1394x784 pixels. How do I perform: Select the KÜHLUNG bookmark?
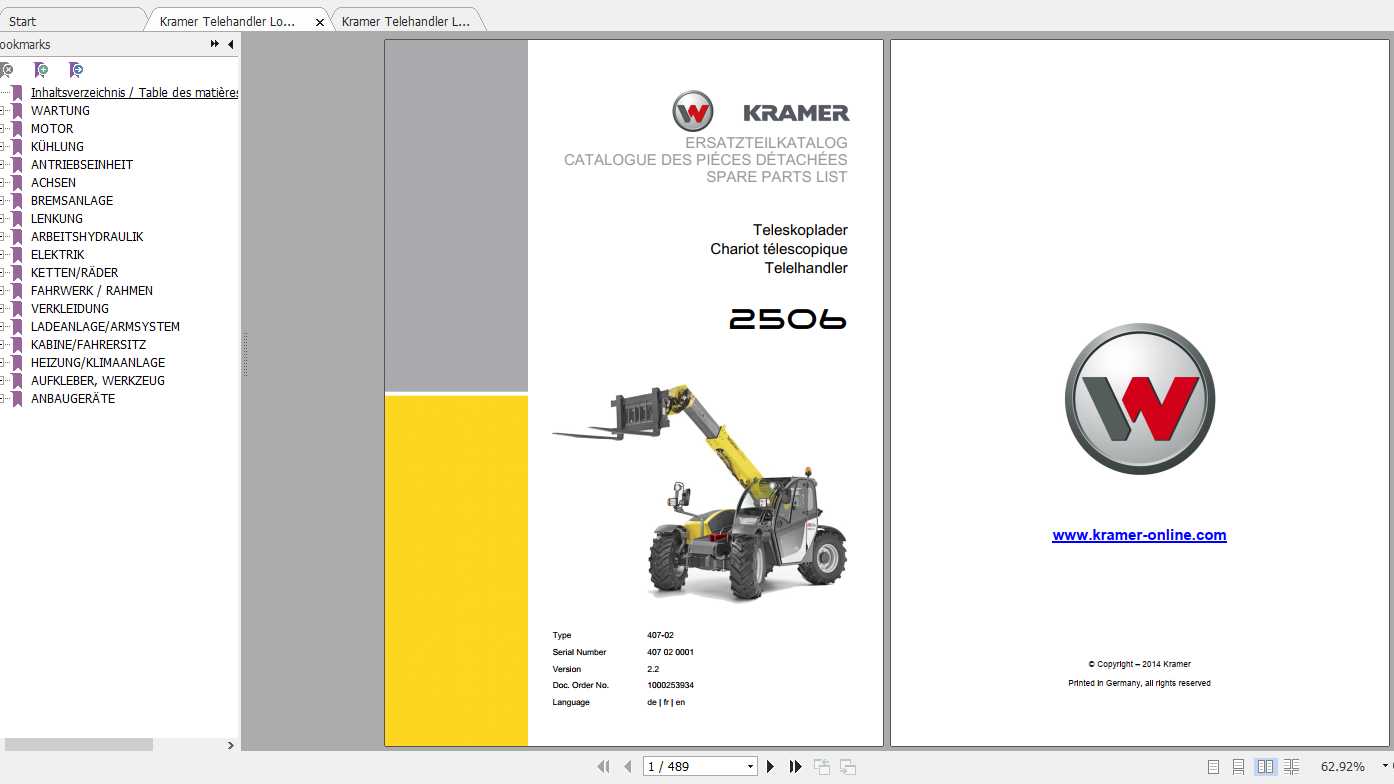pyautogui.click(x=57, y=147)
